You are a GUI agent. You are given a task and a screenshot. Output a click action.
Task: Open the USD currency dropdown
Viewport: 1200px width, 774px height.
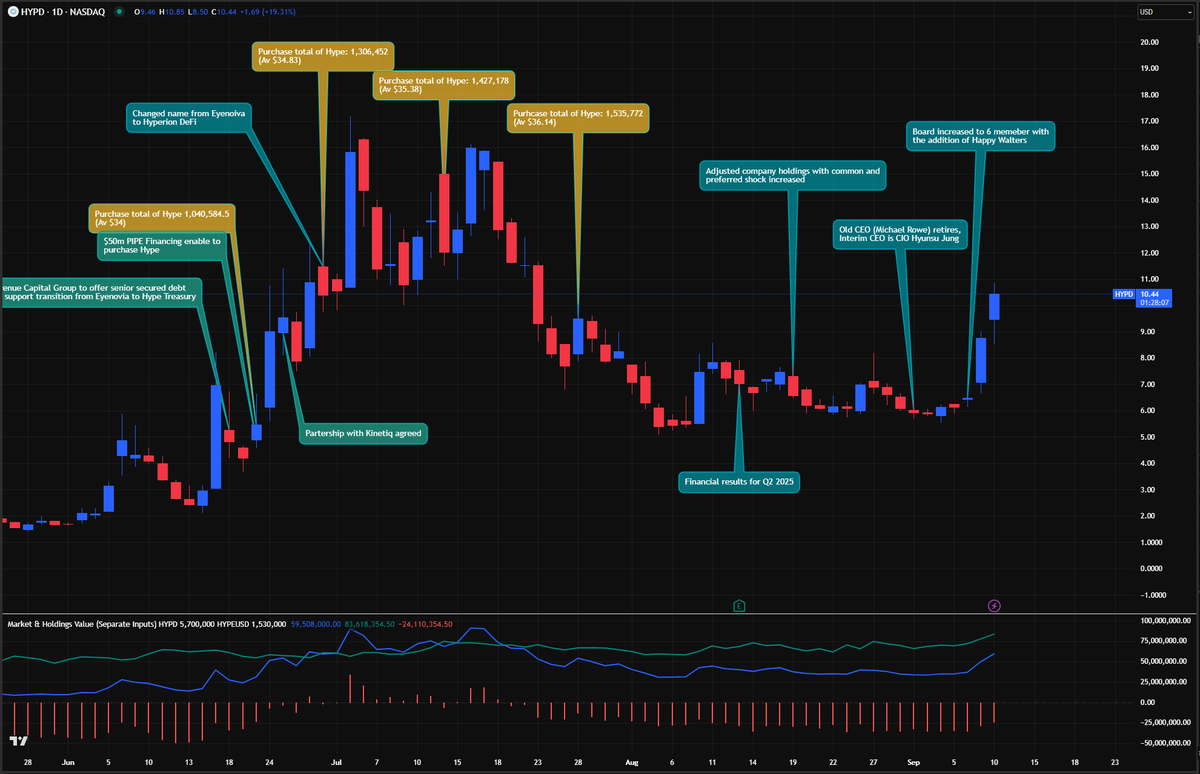(1165, 13)
